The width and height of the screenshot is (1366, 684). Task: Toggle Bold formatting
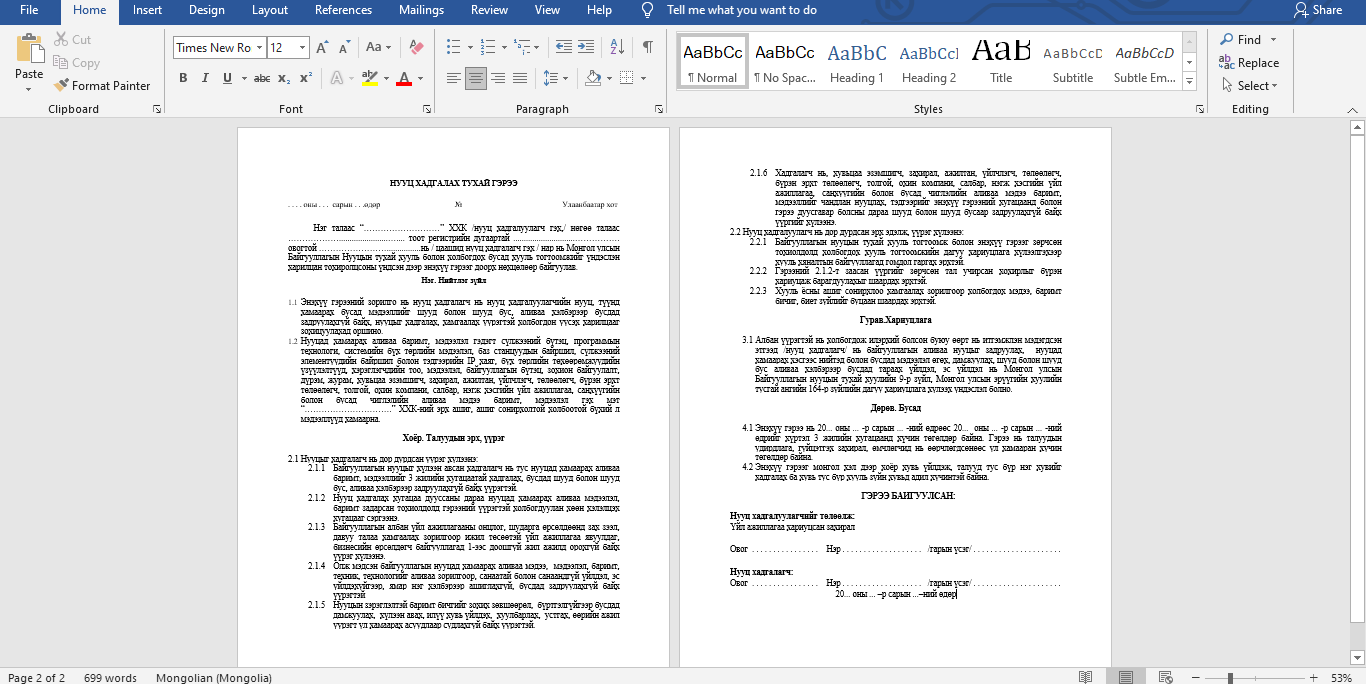tap(183, 78)
